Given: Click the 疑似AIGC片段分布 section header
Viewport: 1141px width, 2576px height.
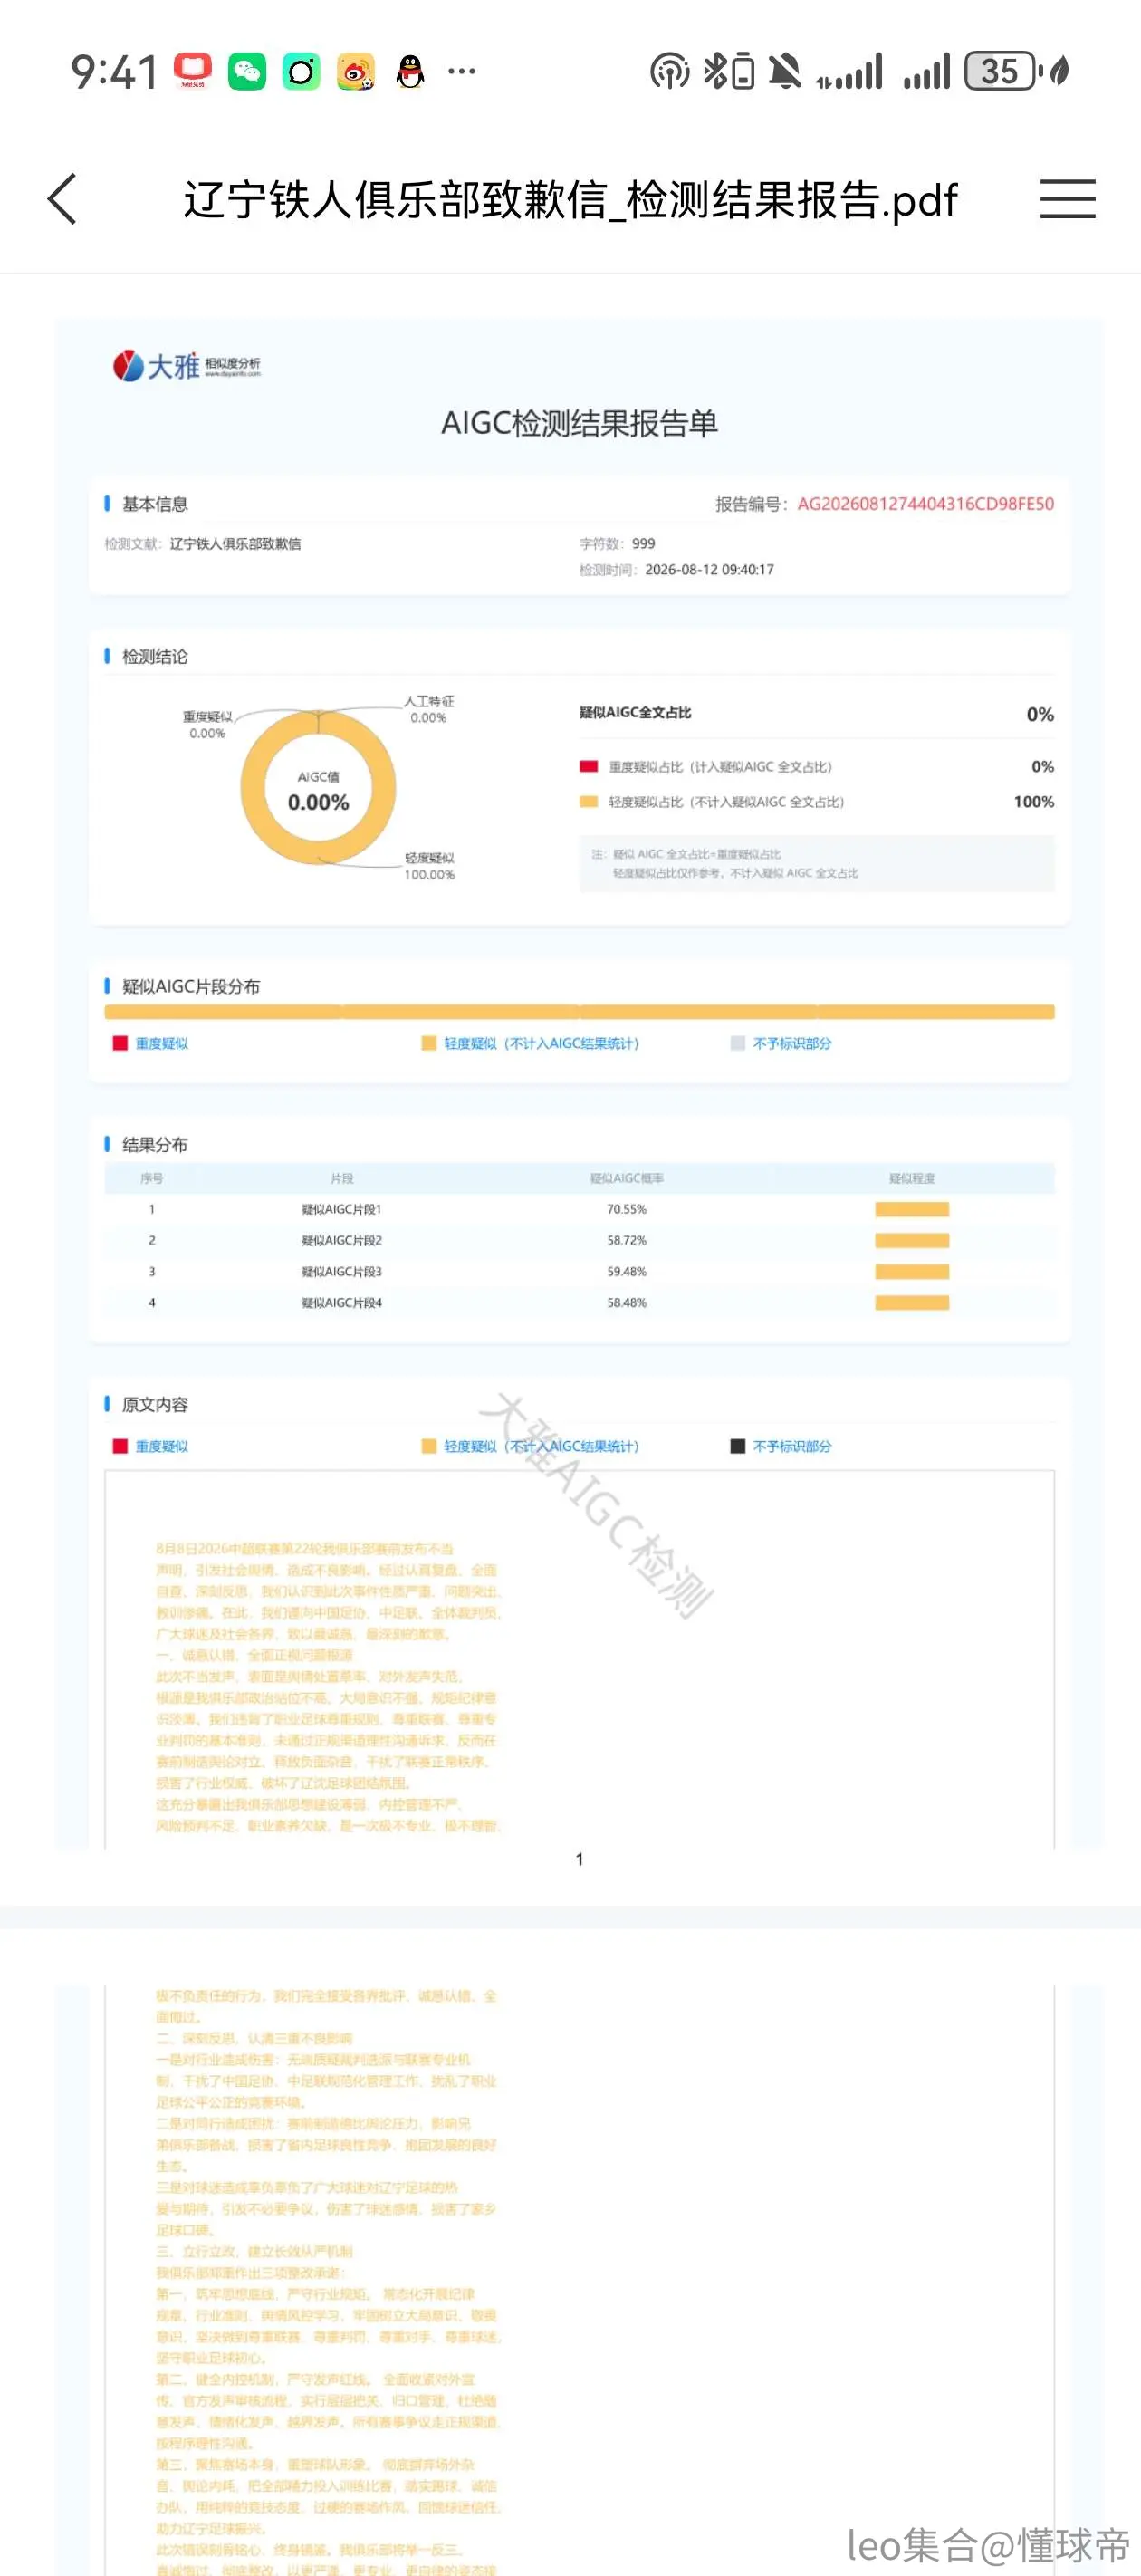Looking at the screenshot, I should point(190,986).
